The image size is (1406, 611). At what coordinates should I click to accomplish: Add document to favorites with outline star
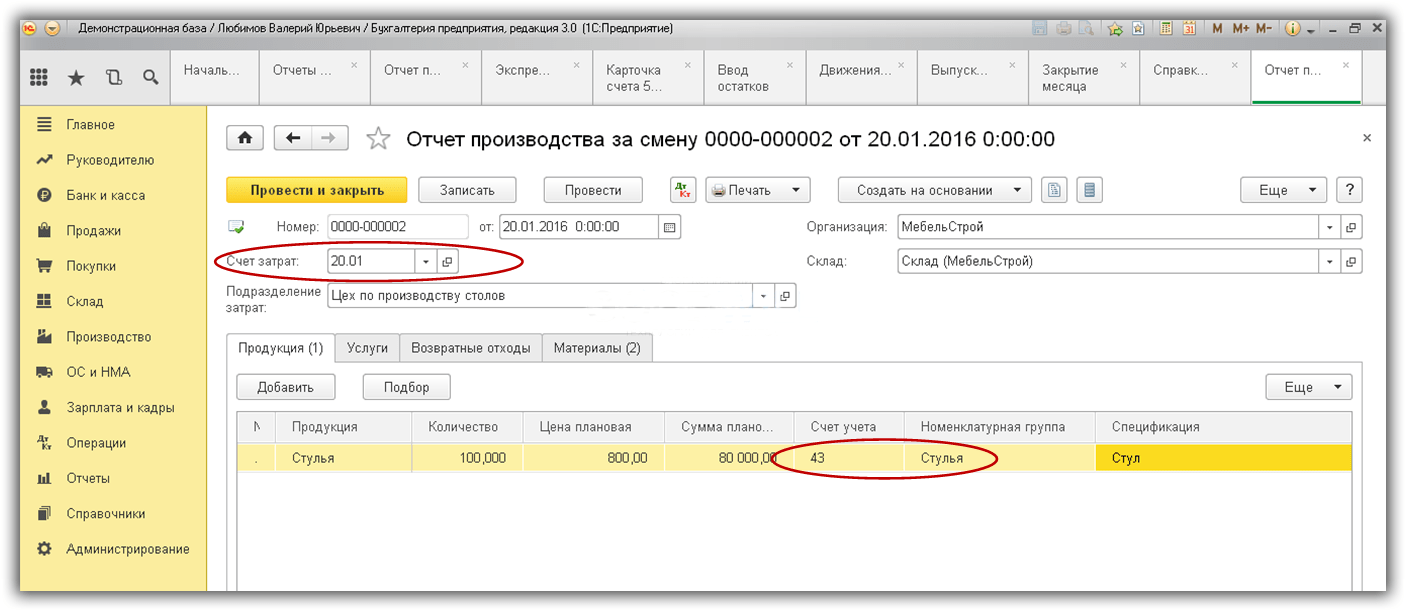click(x=377, y=139)
